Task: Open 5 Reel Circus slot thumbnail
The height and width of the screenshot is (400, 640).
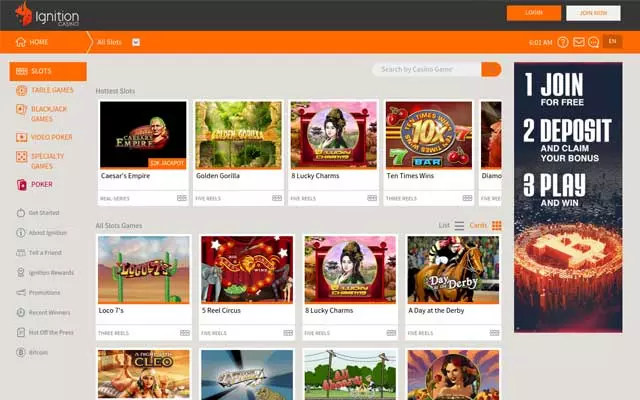Action: coord(247,269)
